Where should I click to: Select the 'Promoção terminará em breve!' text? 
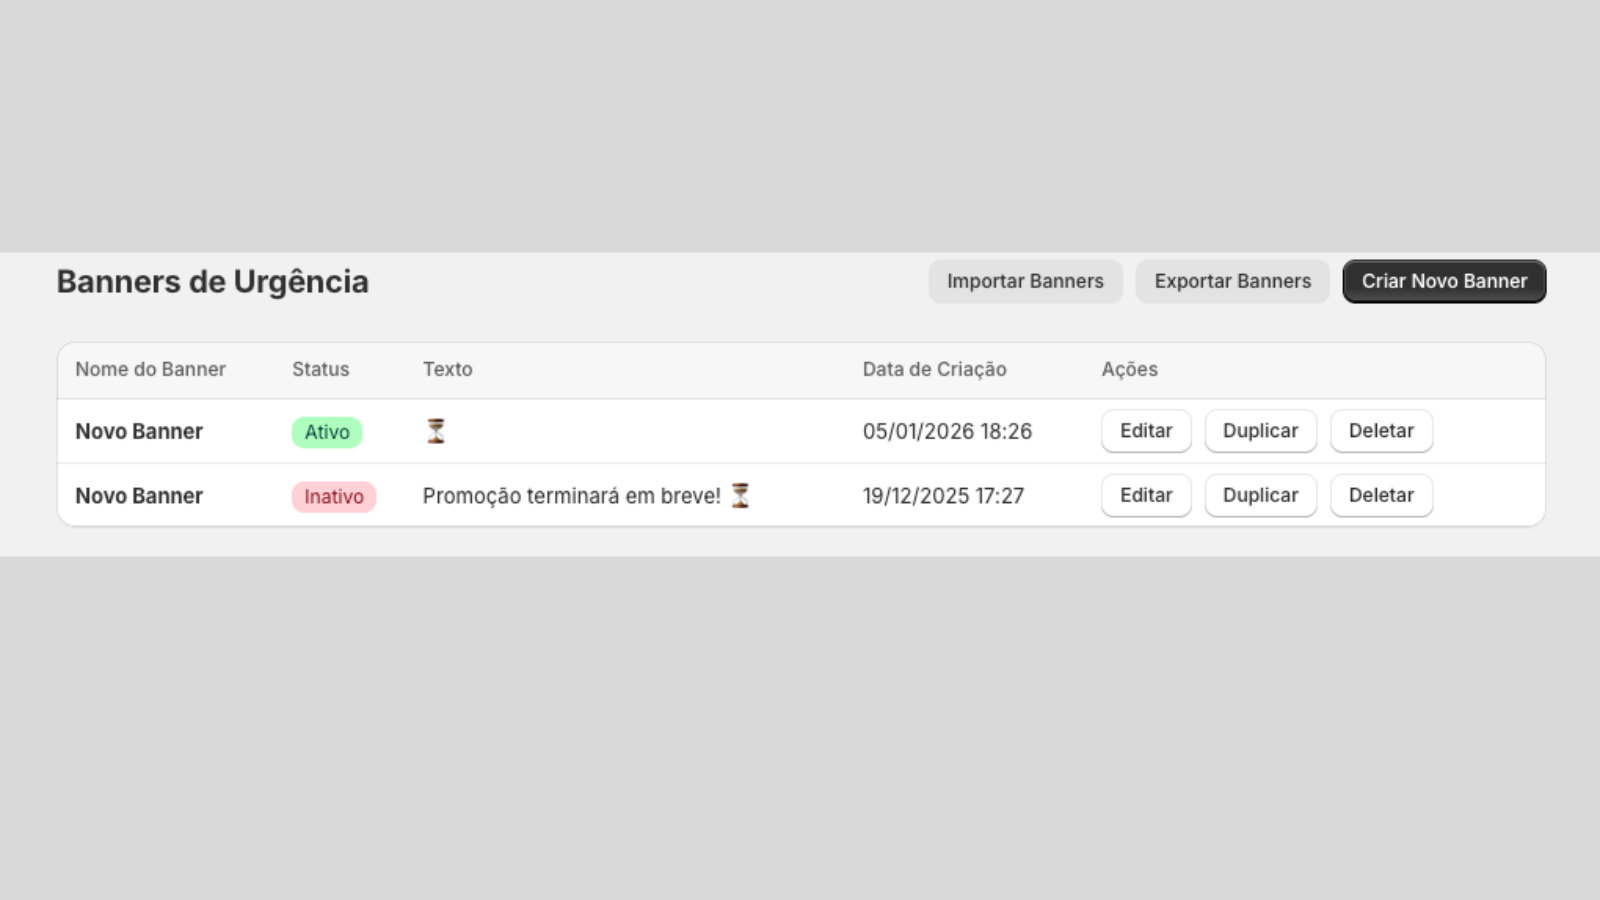click(571, 496)
